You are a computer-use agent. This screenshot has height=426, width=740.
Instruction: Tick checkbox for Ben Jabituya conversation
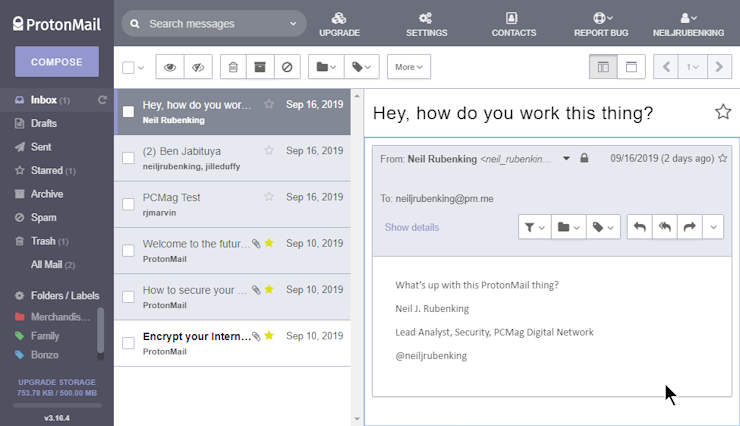[x=128, y=158]
